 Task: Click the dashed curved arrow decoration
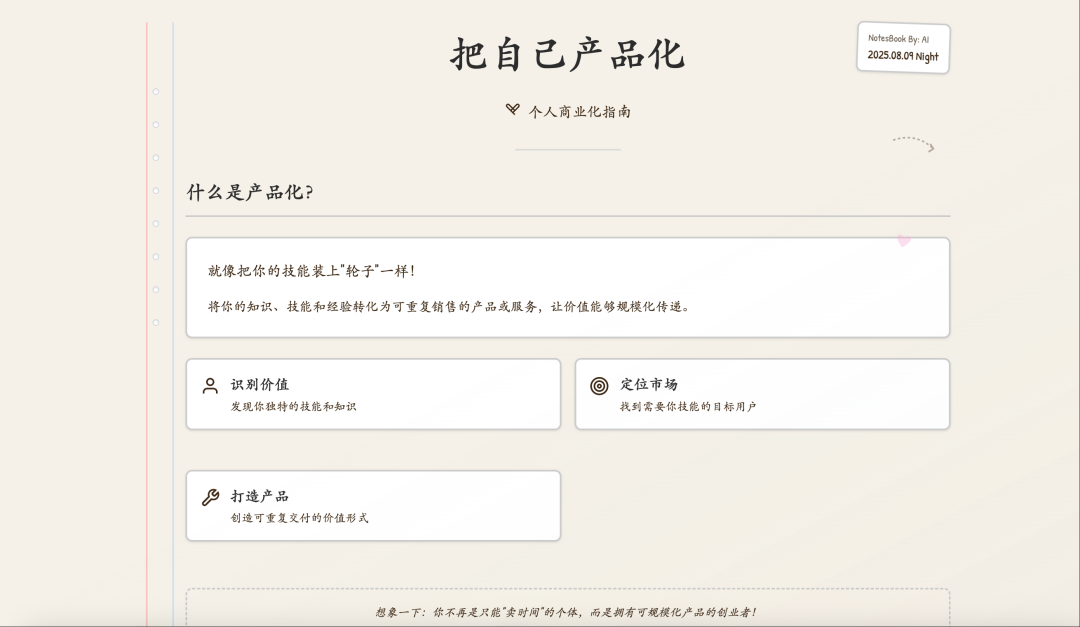tap(913, 144)
